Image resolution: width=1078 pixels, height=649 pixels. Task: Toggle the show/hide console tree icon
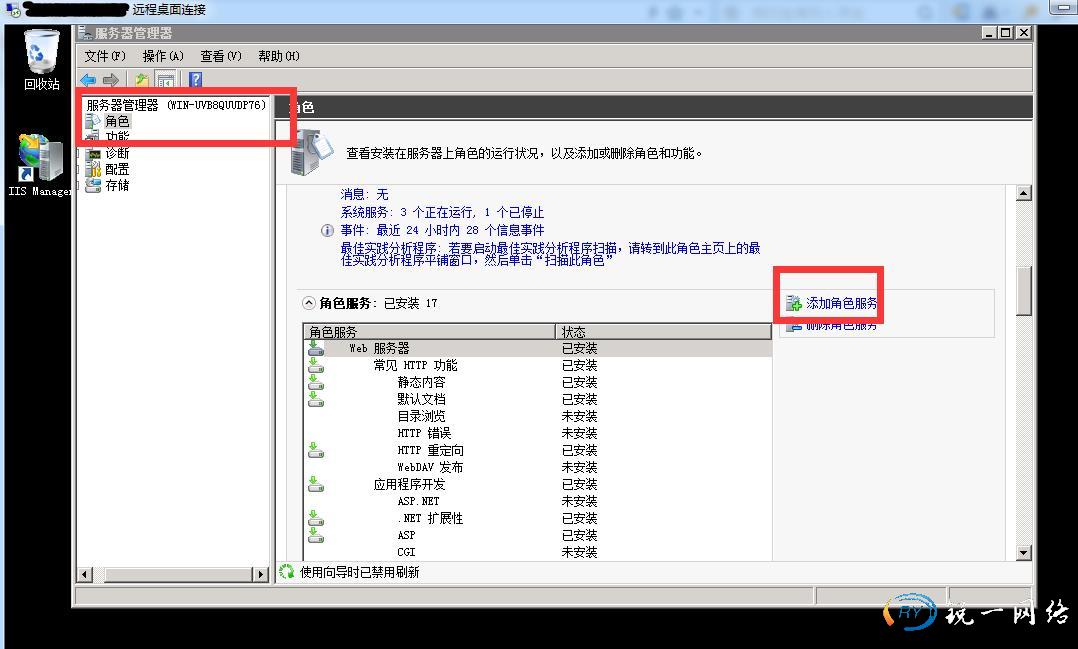pos(166,80)
